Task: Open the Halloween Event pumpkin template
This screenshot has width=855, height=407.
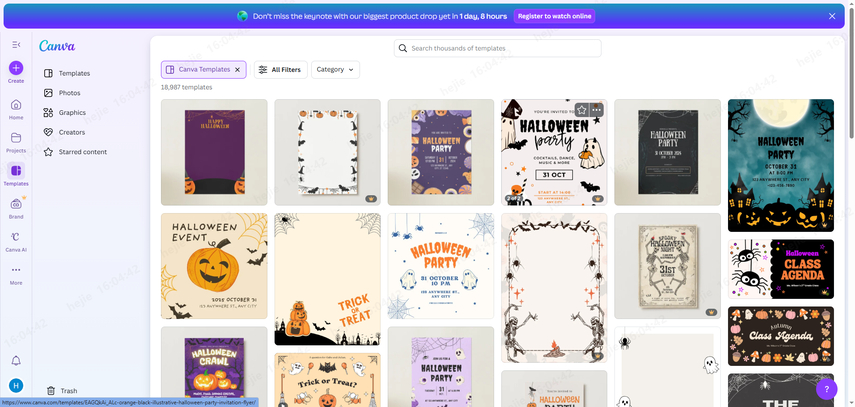Action: 214,266
